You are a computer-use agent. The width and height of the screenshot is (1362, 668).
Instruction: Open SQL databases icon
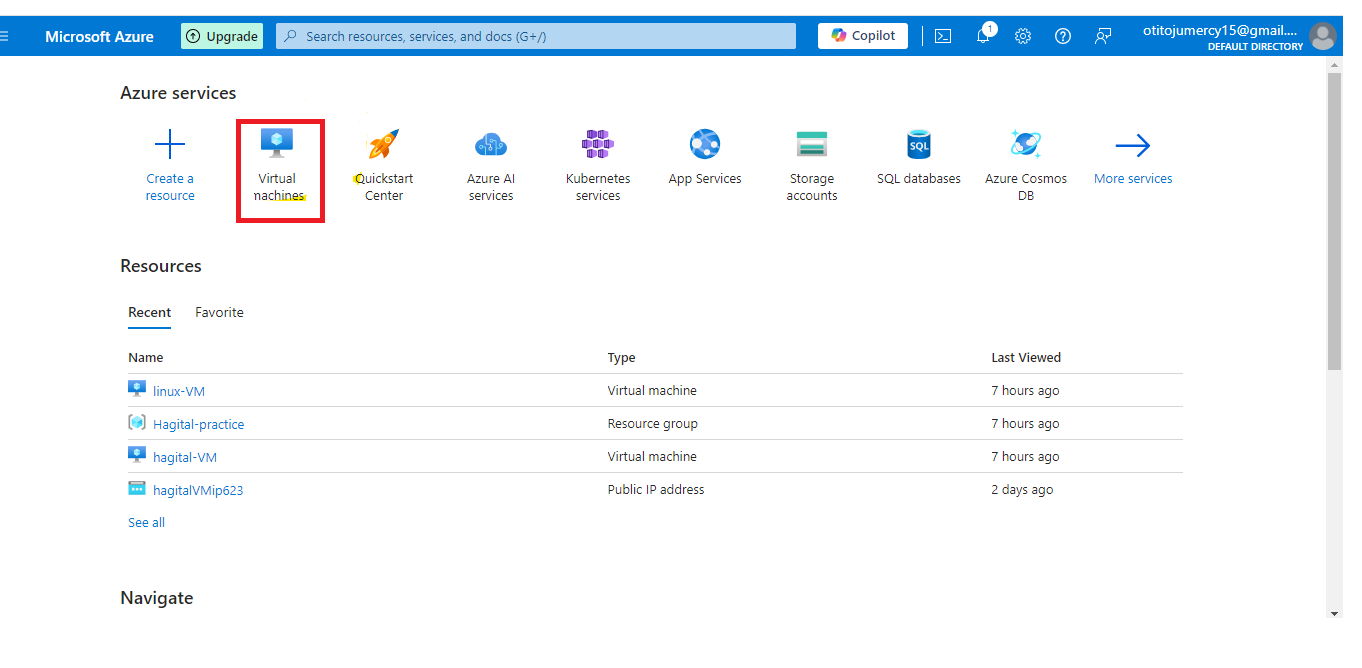click(x=918, y=145)
